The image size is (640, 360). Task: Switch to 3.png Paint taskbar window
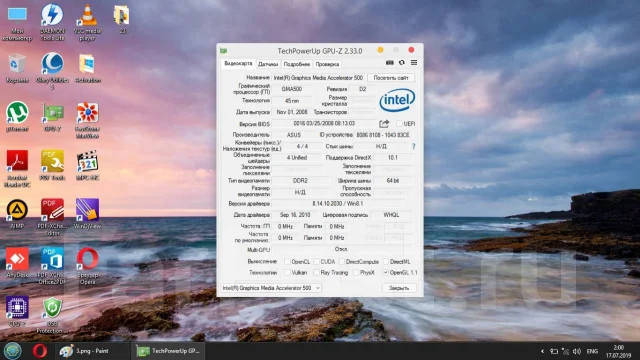pyautogui.click(x=92, y=351)
